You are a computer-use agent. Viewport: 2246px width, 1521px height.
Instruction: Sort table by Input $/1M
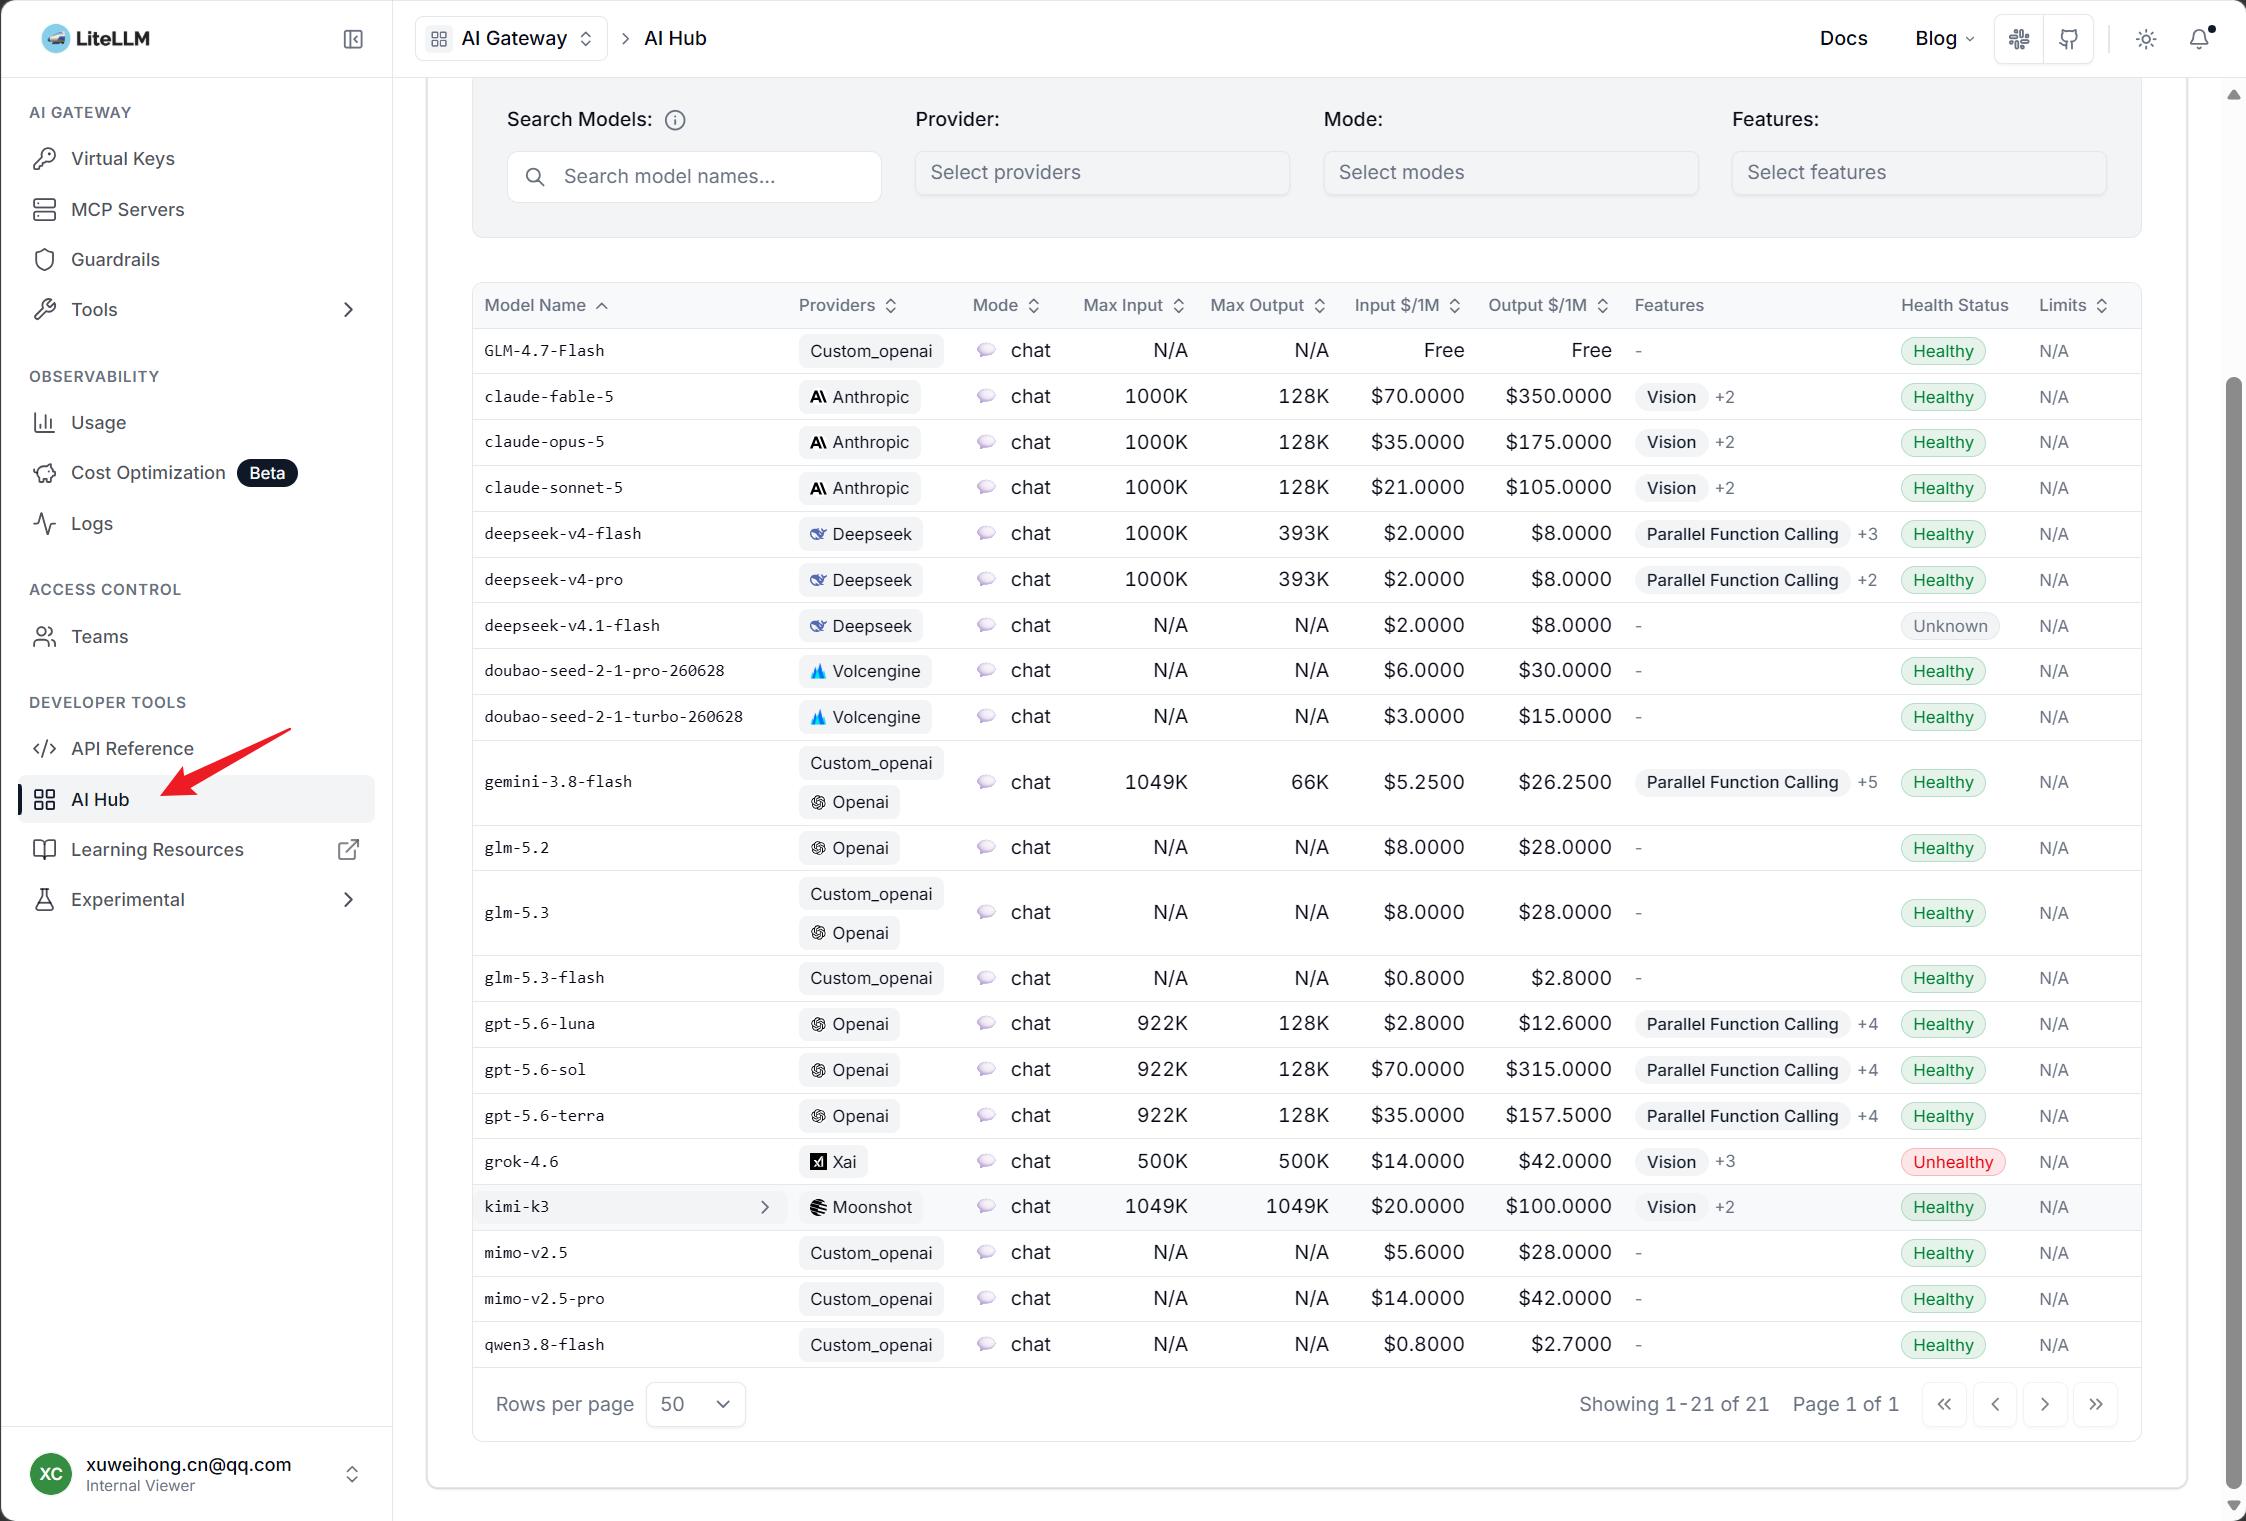(x=1408, y=306)
